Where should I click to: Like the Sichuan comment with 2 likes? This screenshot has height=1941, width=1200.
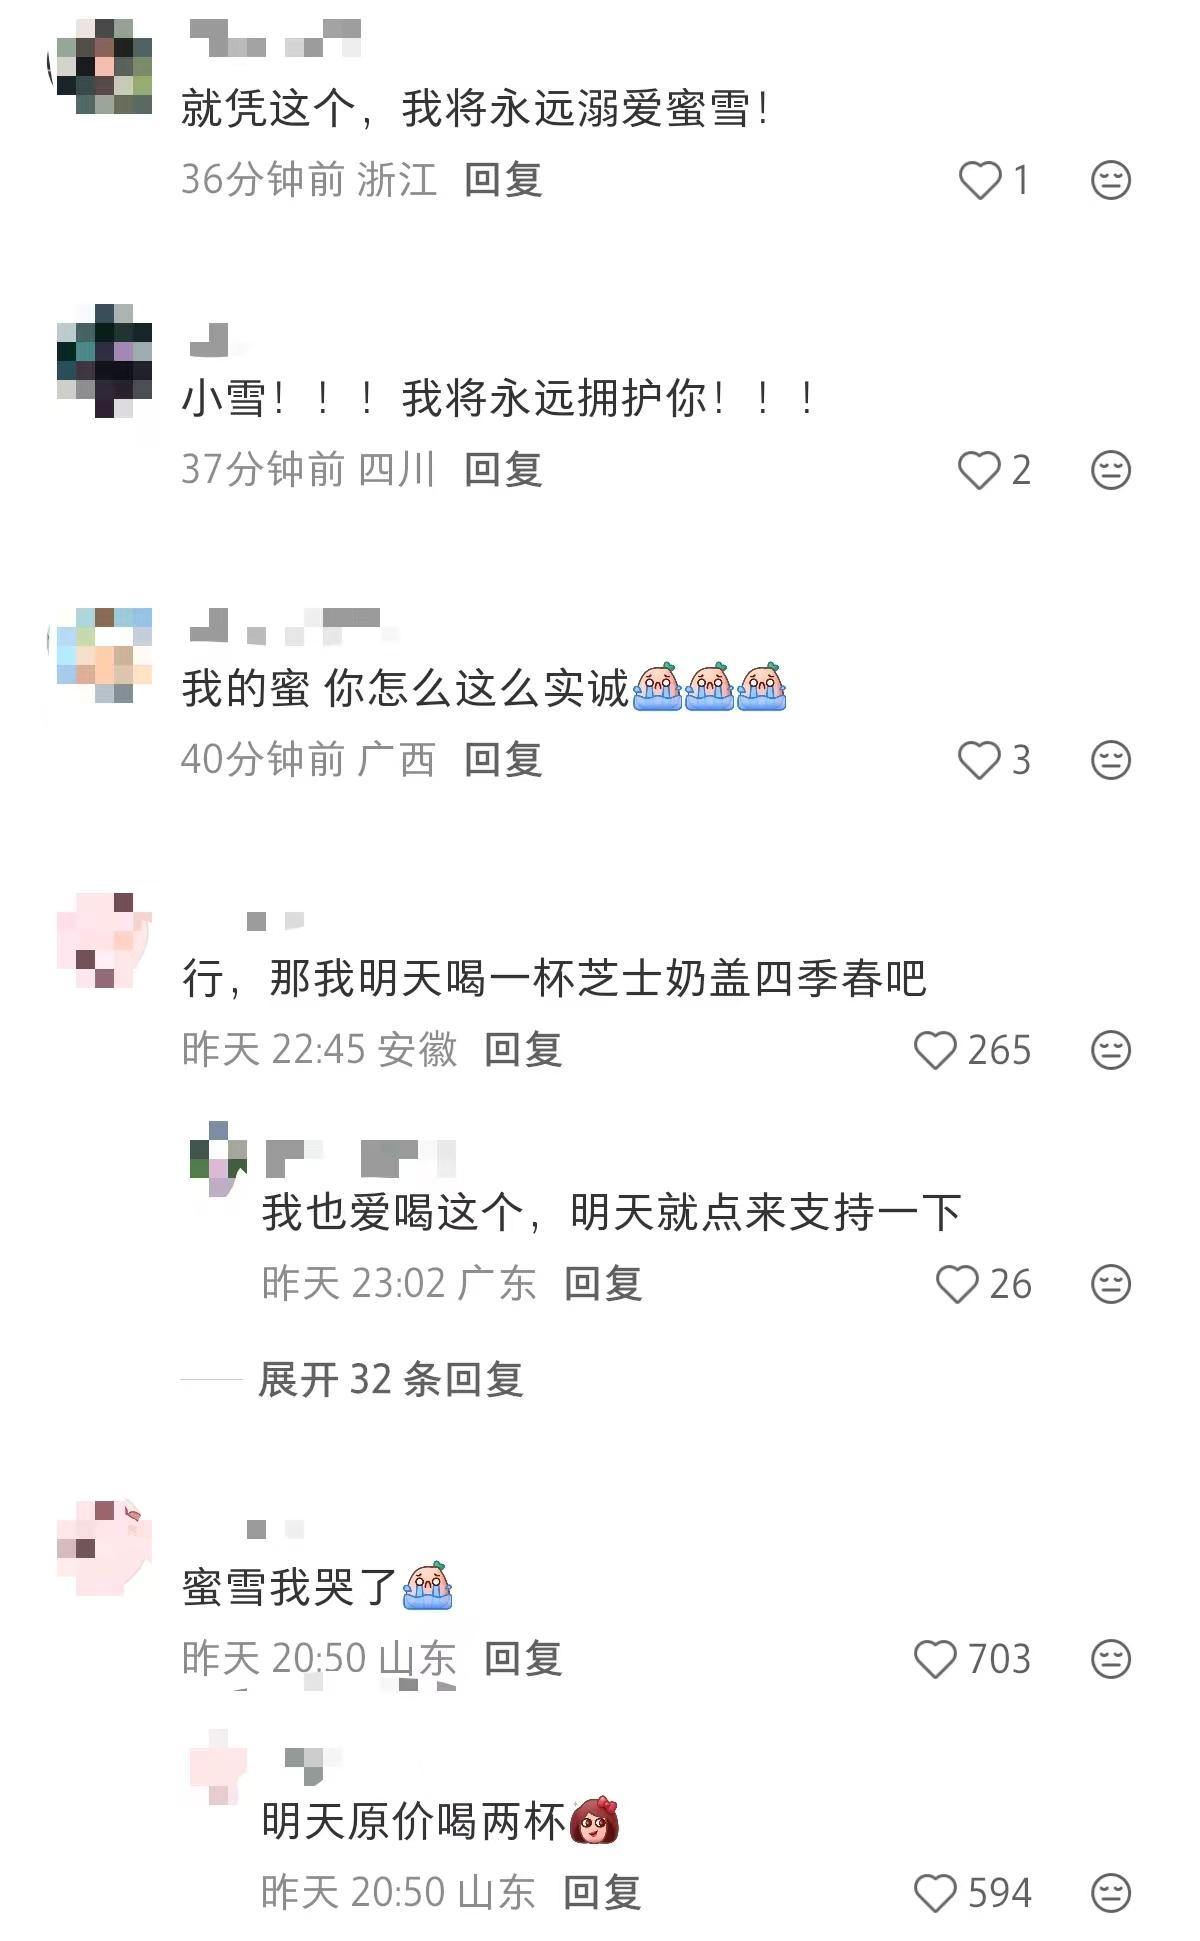click(x=980, y=470)
